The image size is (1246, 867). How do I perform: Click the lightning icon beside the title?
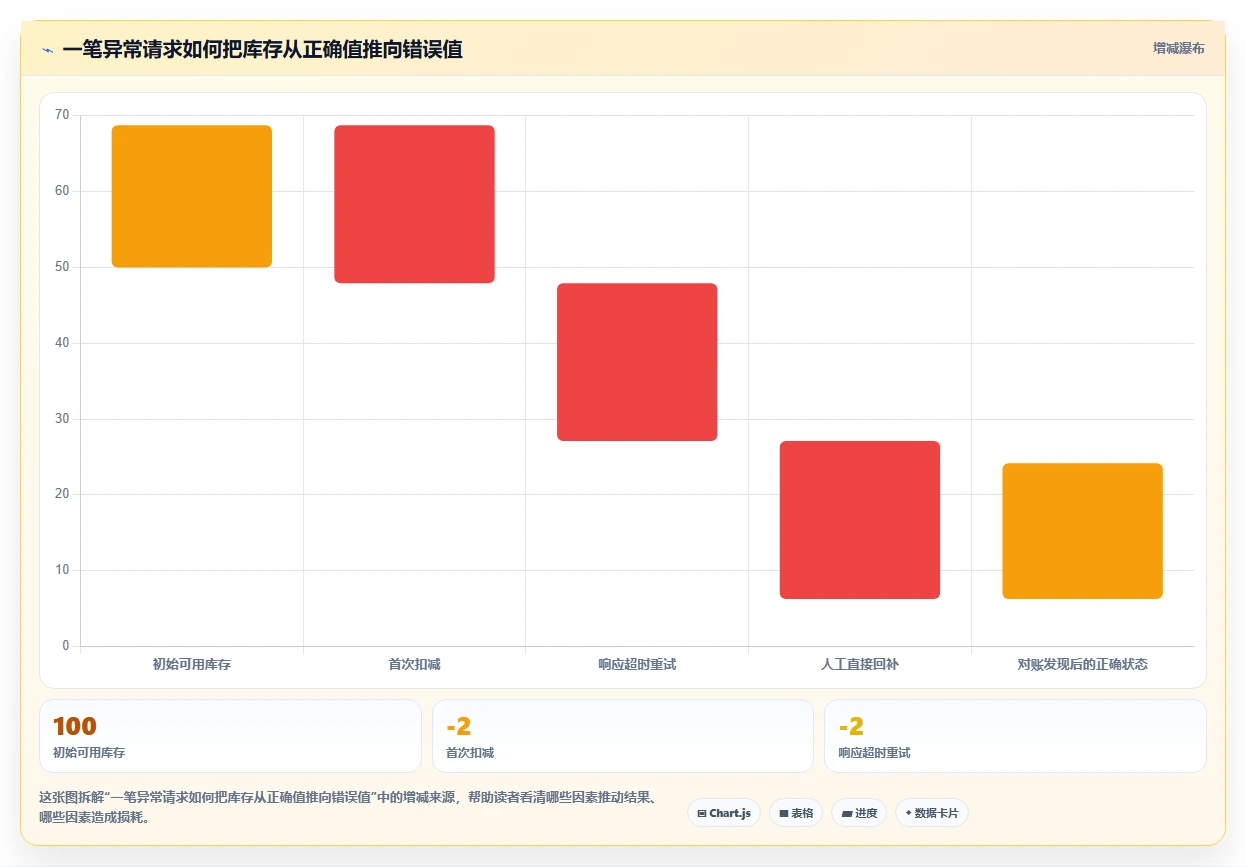[47, 49]
